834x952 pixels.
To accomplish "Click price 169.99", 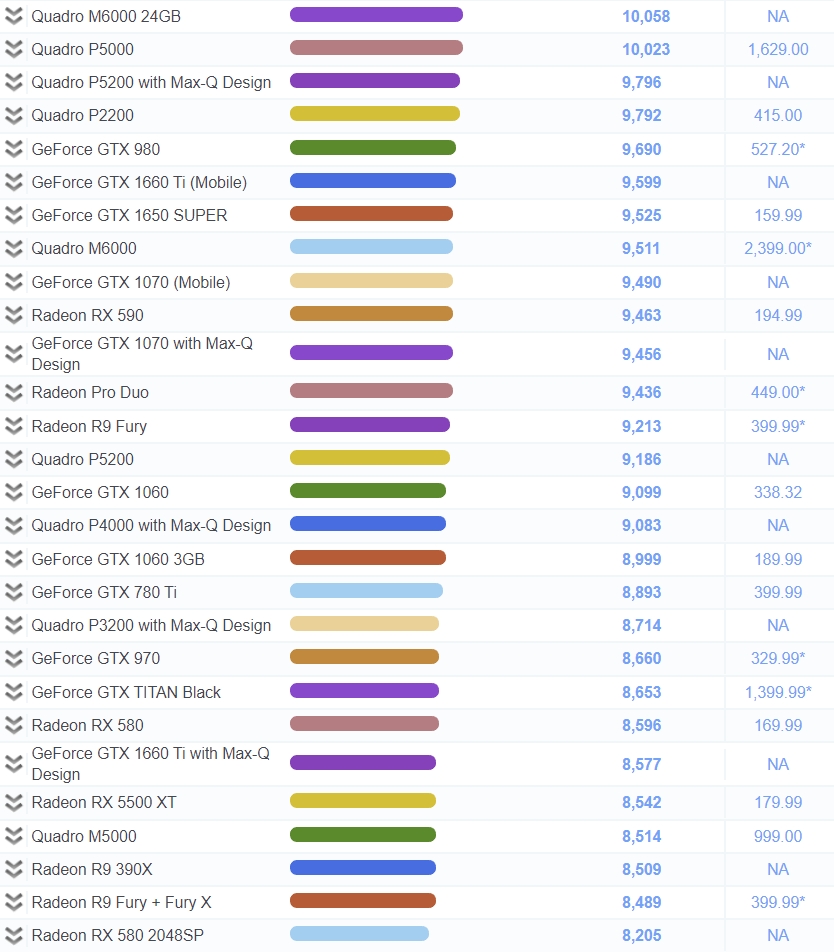I will [778, 725].
